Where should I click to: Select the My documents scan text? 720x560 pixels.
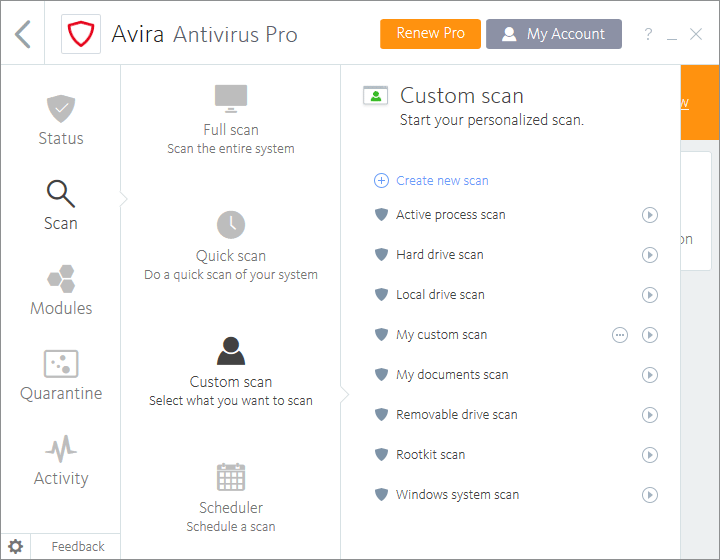click(x=452, y=375)
